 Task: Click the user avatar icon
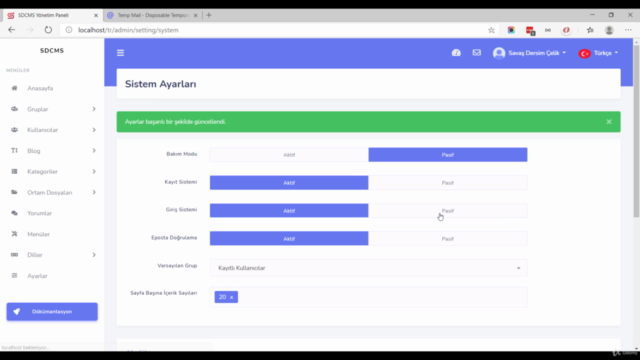pyautogui.click(x=499, y=53)
